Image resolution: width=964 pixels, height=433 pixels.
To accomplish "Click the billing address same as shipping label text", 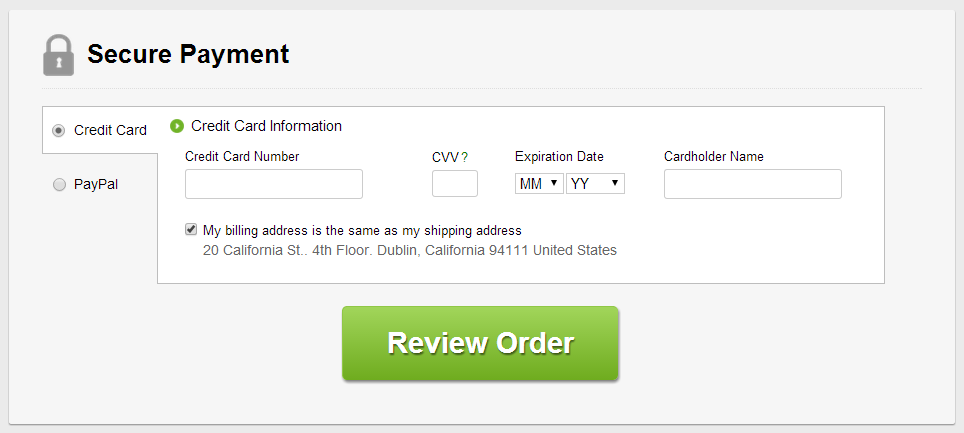I will [362, 231].
